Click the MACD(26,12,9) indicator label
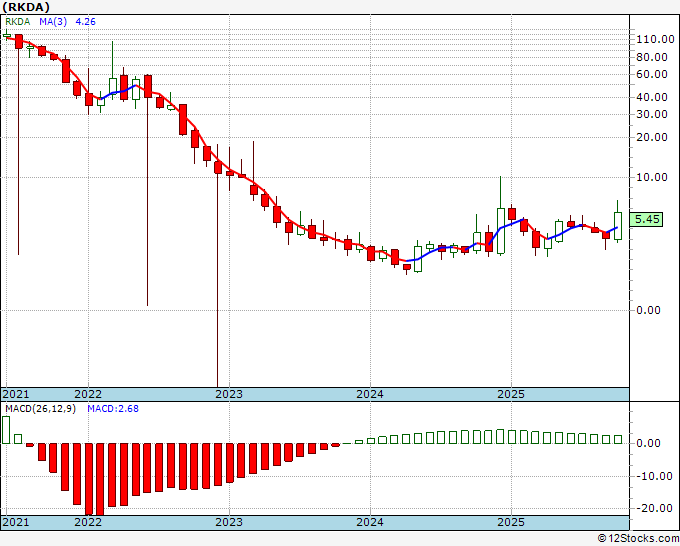The height and width of the screenshot is (546, 680). pyautogui.click(x=40, y=409)
